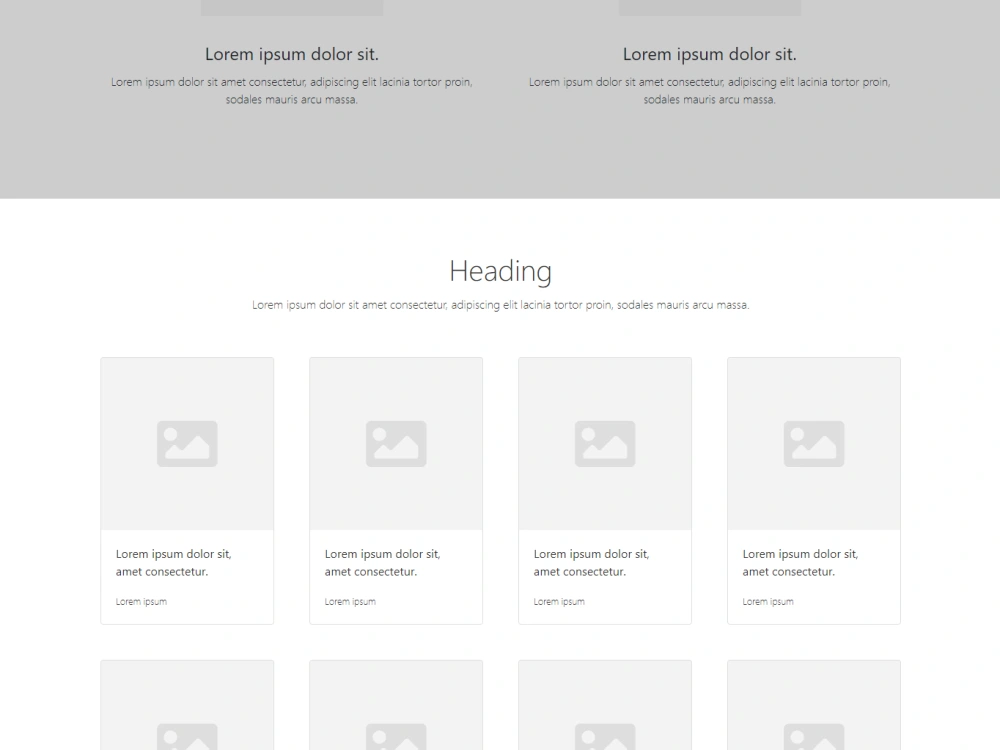1000x750 pixels.
Task: Open the third card's image placeholder
Action: (605, 443)
